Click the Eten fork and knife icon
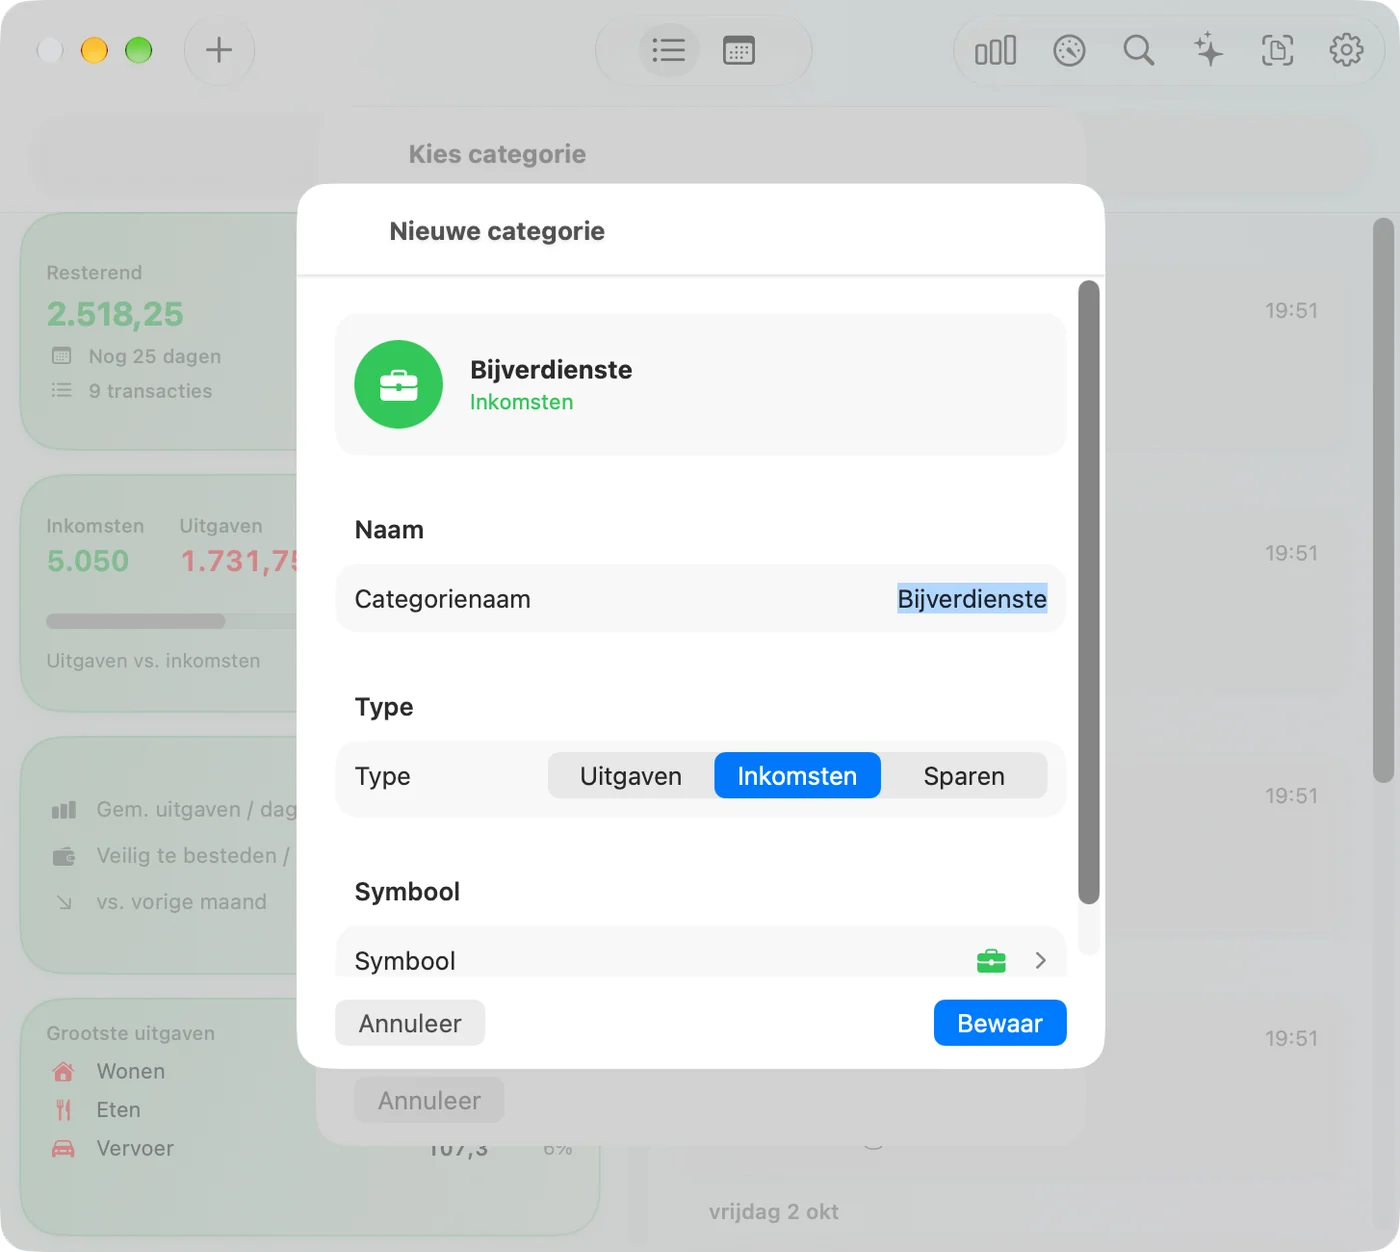1400x1252 pixels. [x=63, y=1110]
